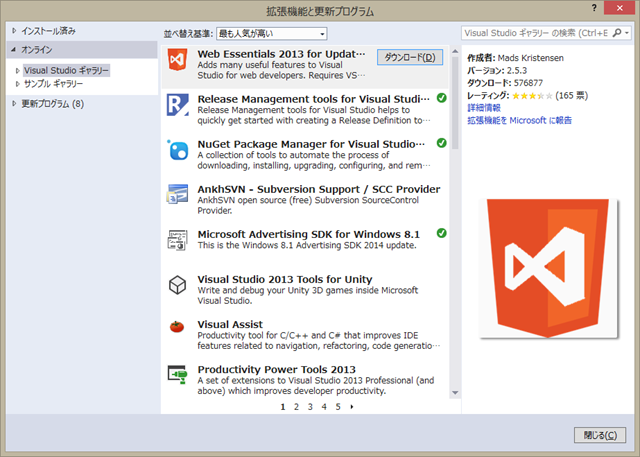Click the Release Management tools icon
The image size is (640, 457).
pos(178,105)
